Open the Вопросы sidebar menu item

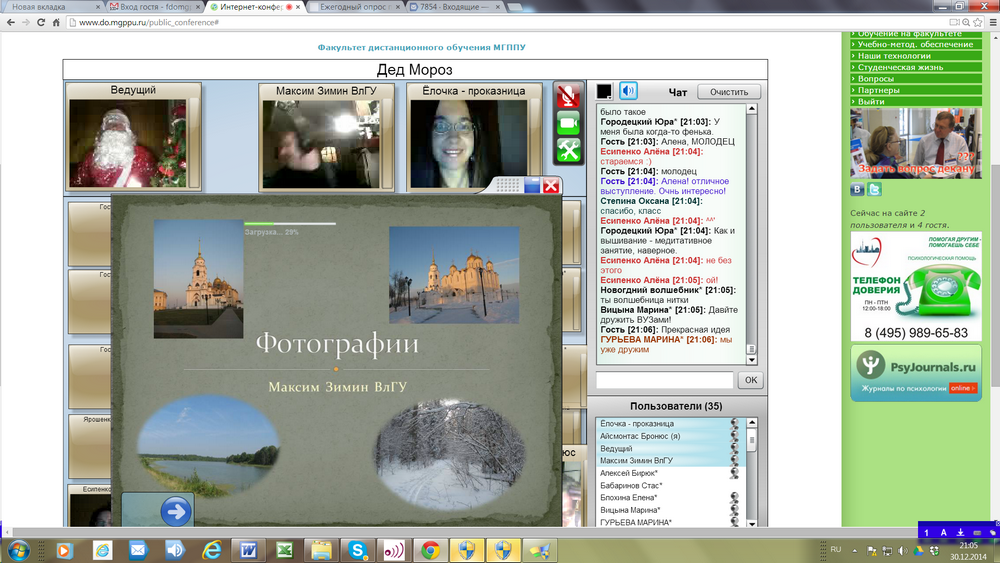point(875,78)
